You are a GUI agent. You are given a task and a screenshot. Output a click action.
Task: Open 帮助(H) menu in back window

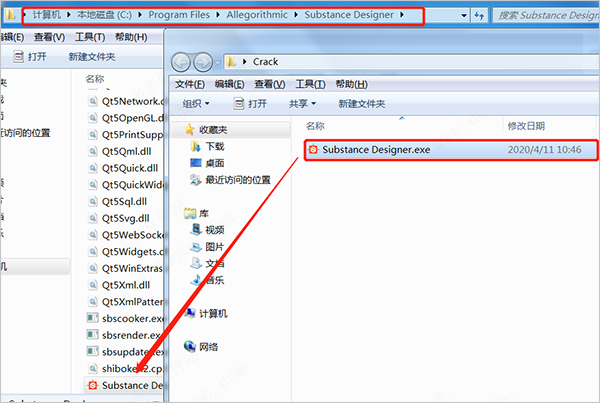pyautogui.click(x=131, y=37)
